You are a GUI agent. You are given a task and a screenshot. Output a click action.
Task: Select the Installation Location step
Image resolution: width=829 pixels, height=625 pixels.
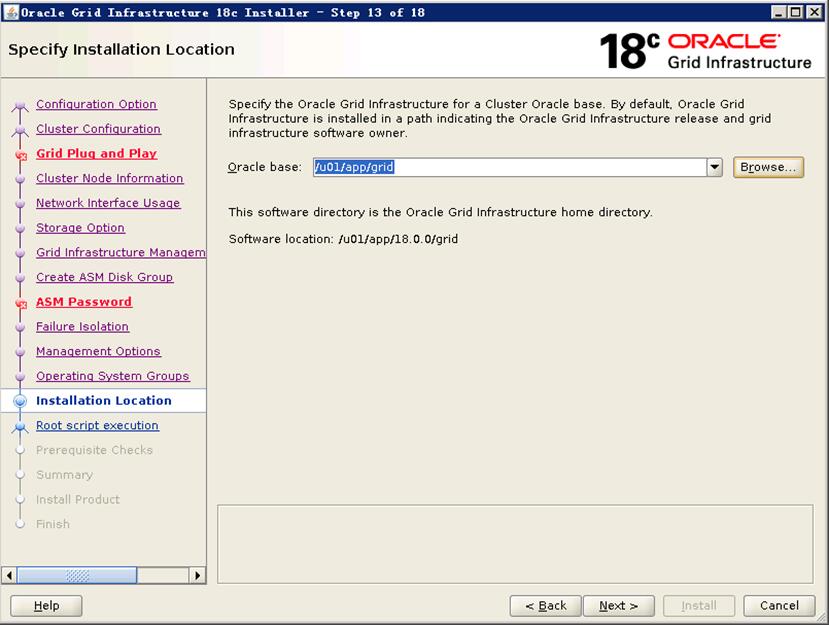point(104,401)
